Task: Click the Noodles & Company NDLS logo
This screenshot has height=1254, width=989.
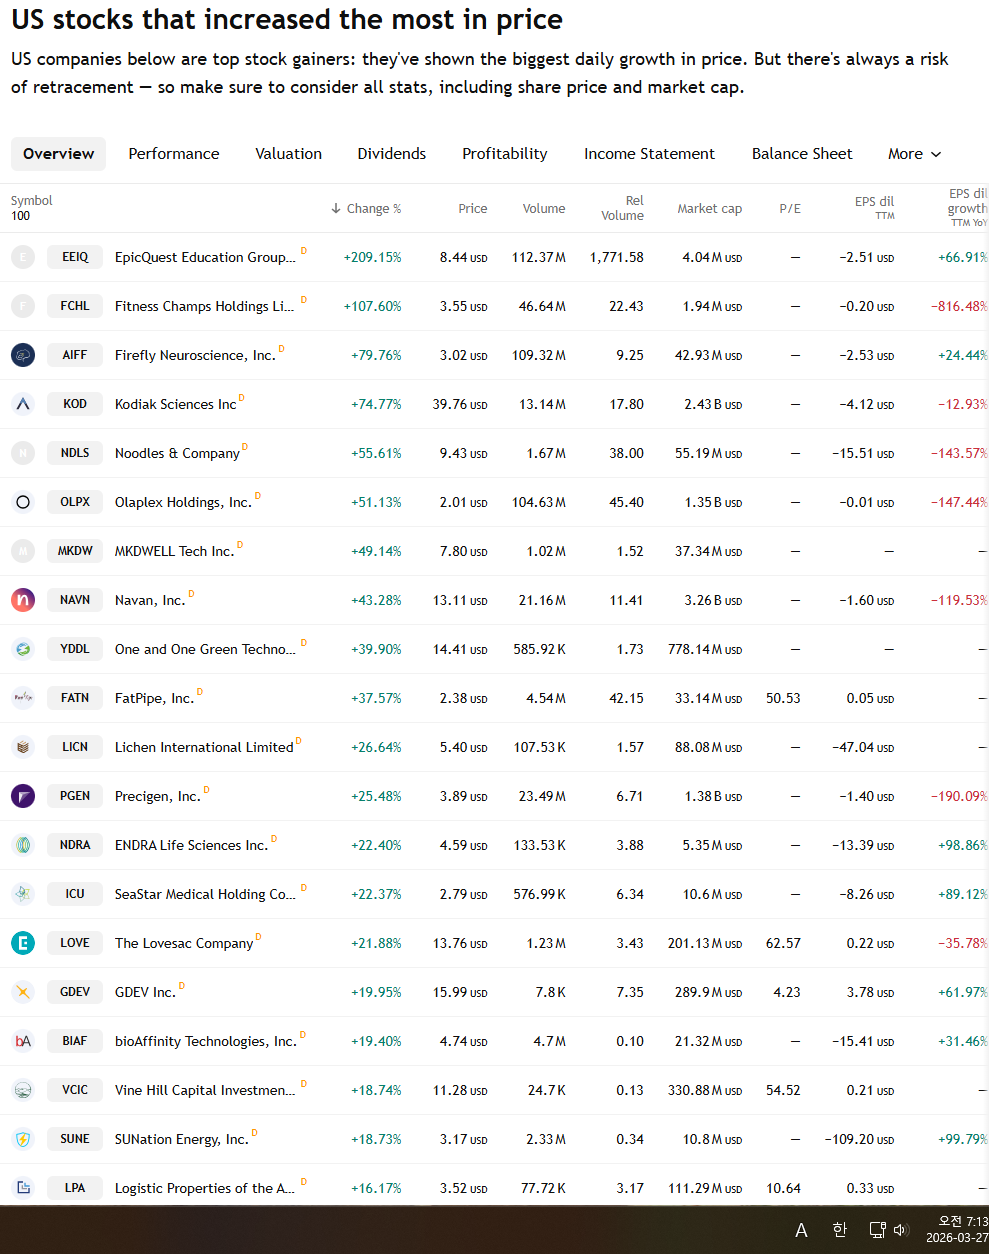Action: pyautogui.click(x=23, y=453)
